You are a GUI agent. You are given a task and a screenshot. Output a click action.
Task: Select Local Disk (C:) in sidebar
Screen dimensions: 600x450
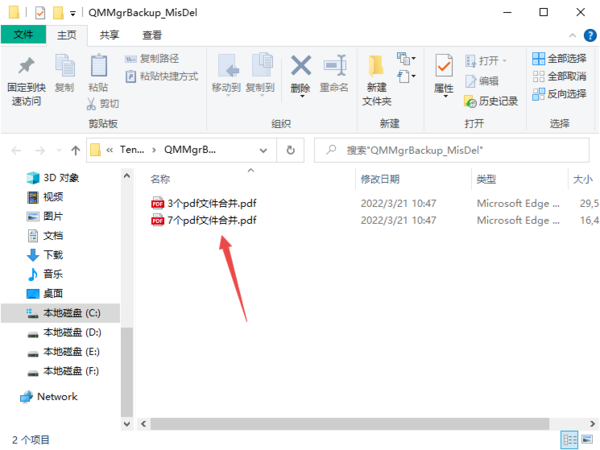(x=60, y=313)
